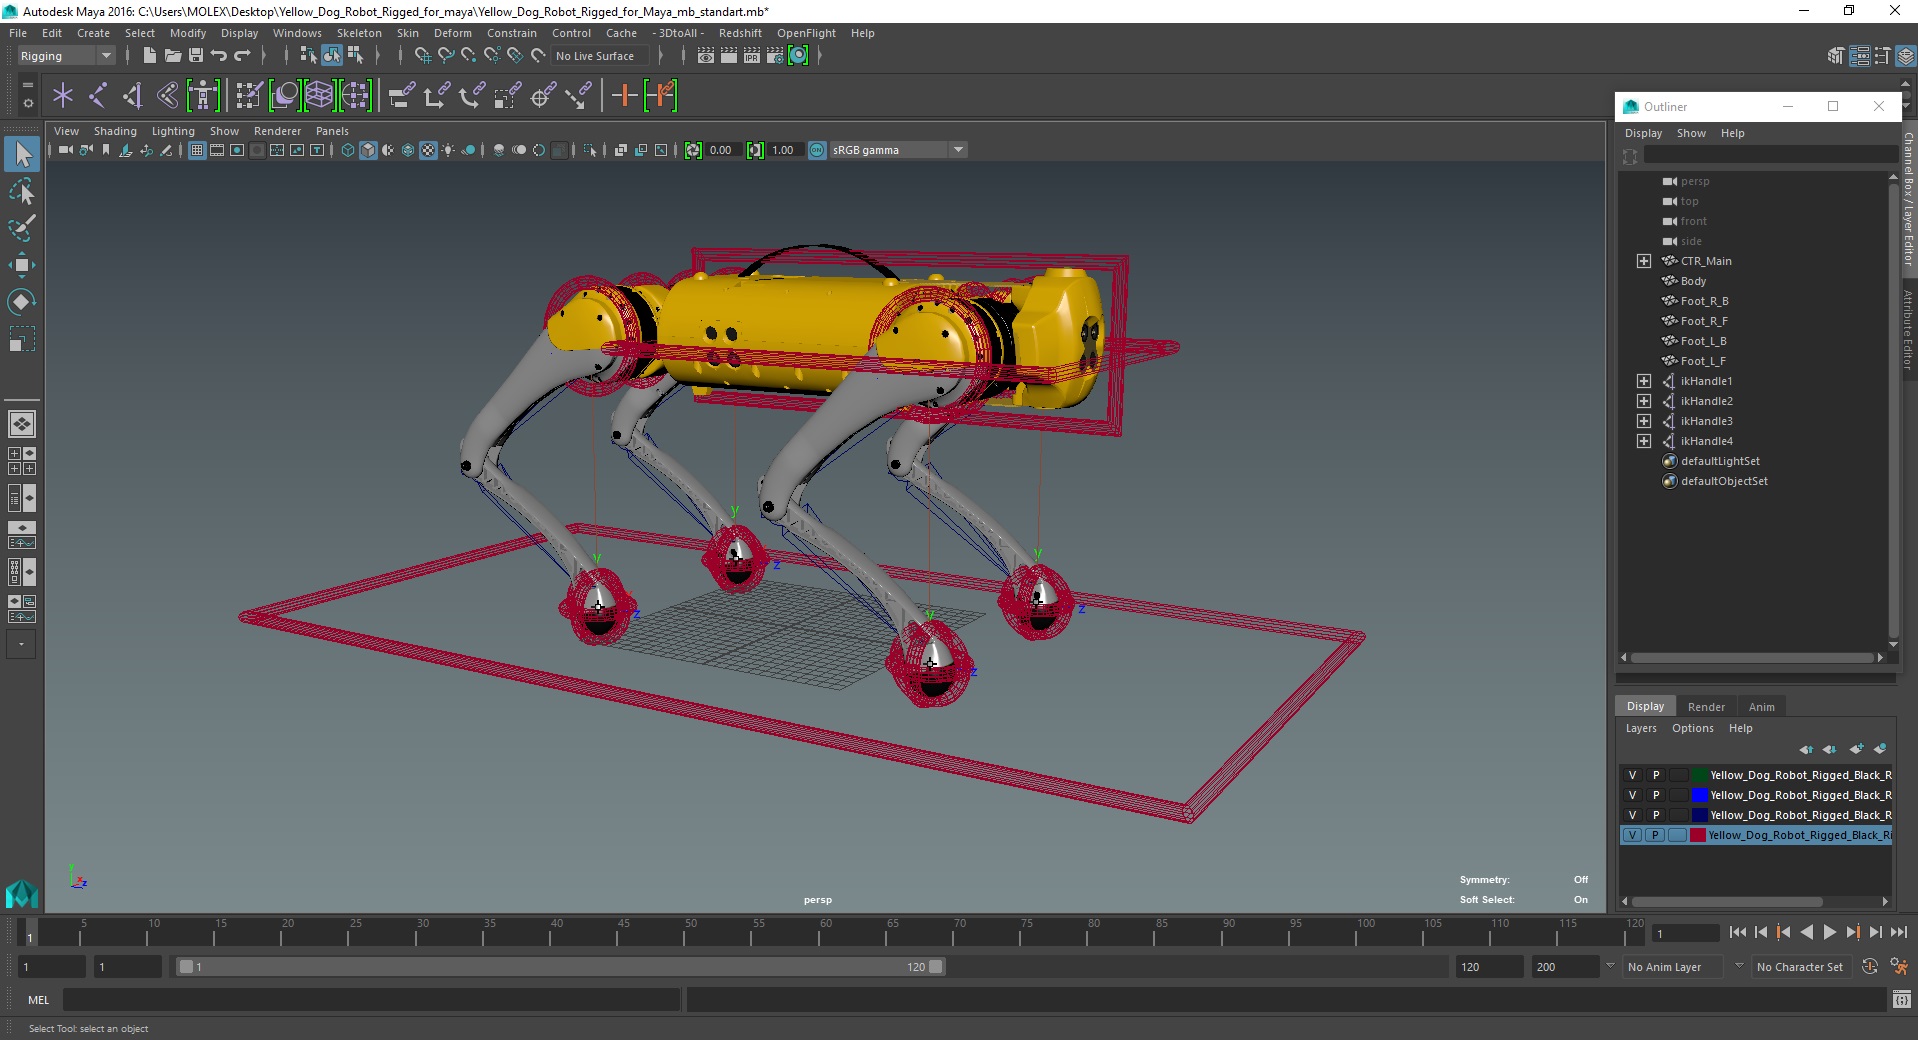Click the range slider bar end handle

(936, 967)
